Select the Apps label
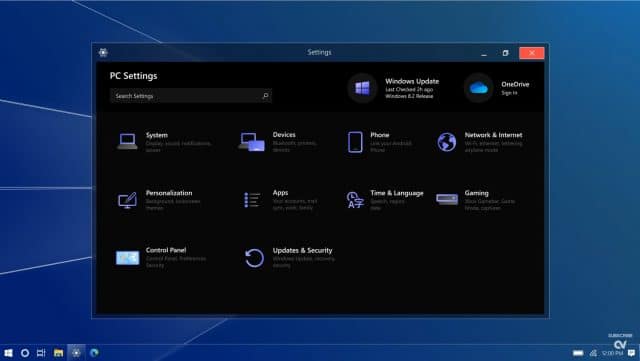The image size is (640, 361). (x=280, y=193)
